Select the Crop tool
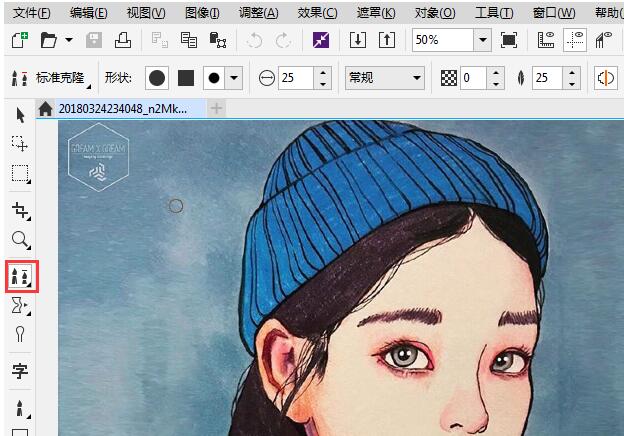The image size is (624, 436). click(20, 211)
